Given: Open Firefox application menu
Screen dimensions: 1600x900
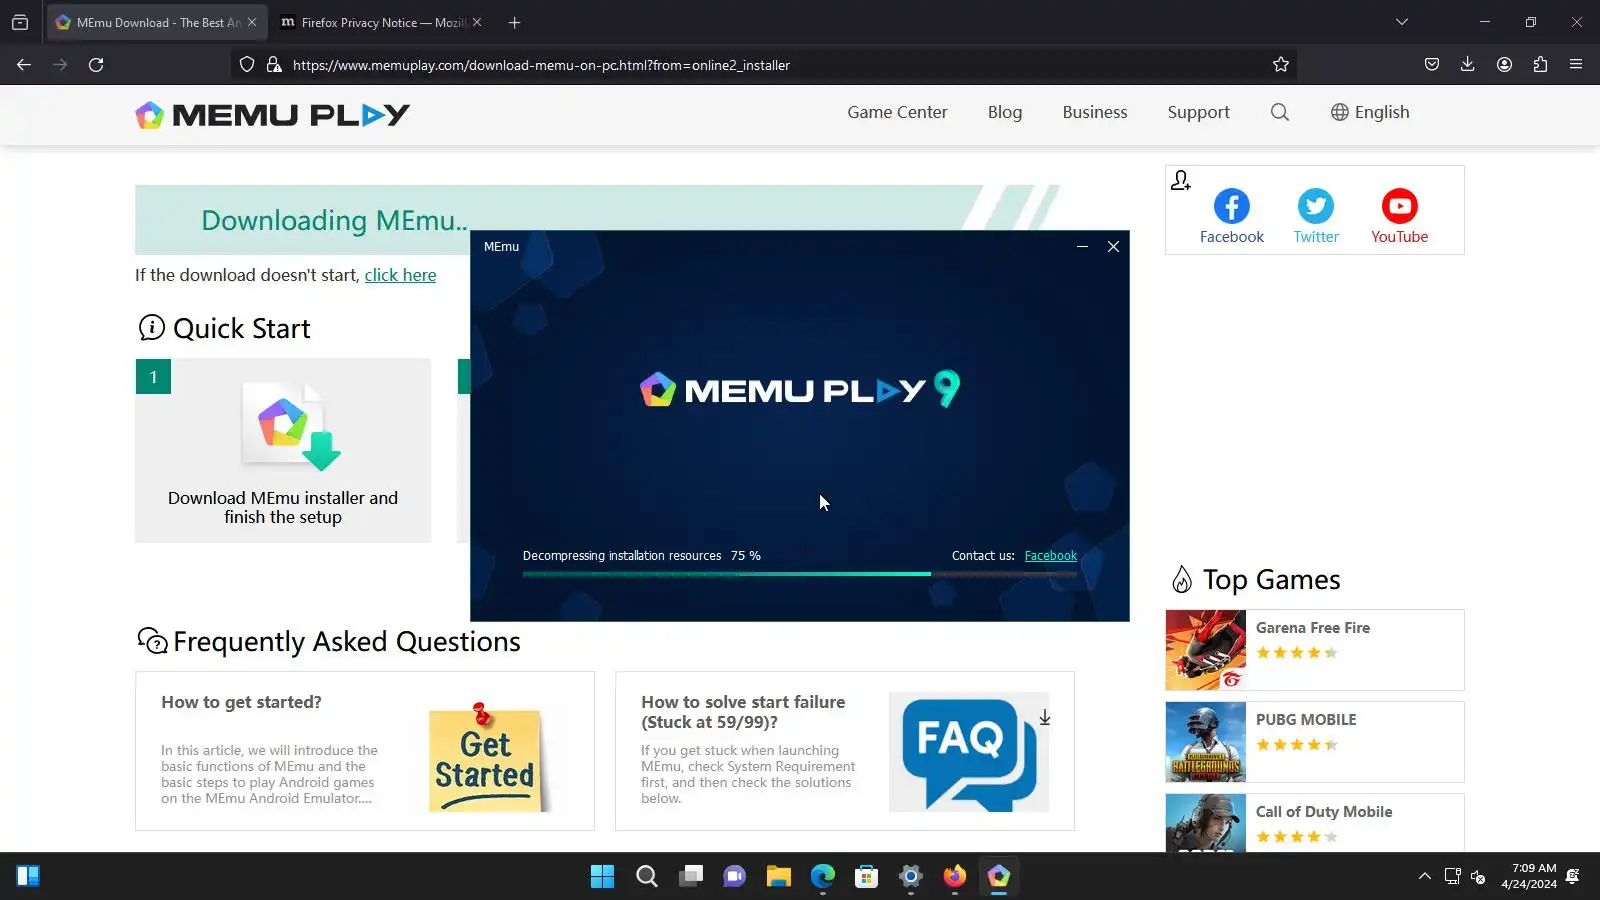Looking at the screenshot, I should 1576,65.
